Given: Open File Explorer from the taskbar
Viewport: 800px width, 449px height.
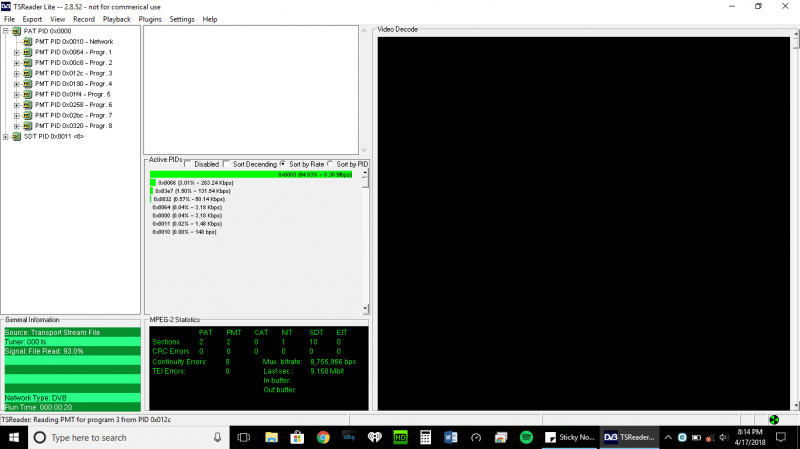Looking at the screenshot, I should [x=272, y=438].
